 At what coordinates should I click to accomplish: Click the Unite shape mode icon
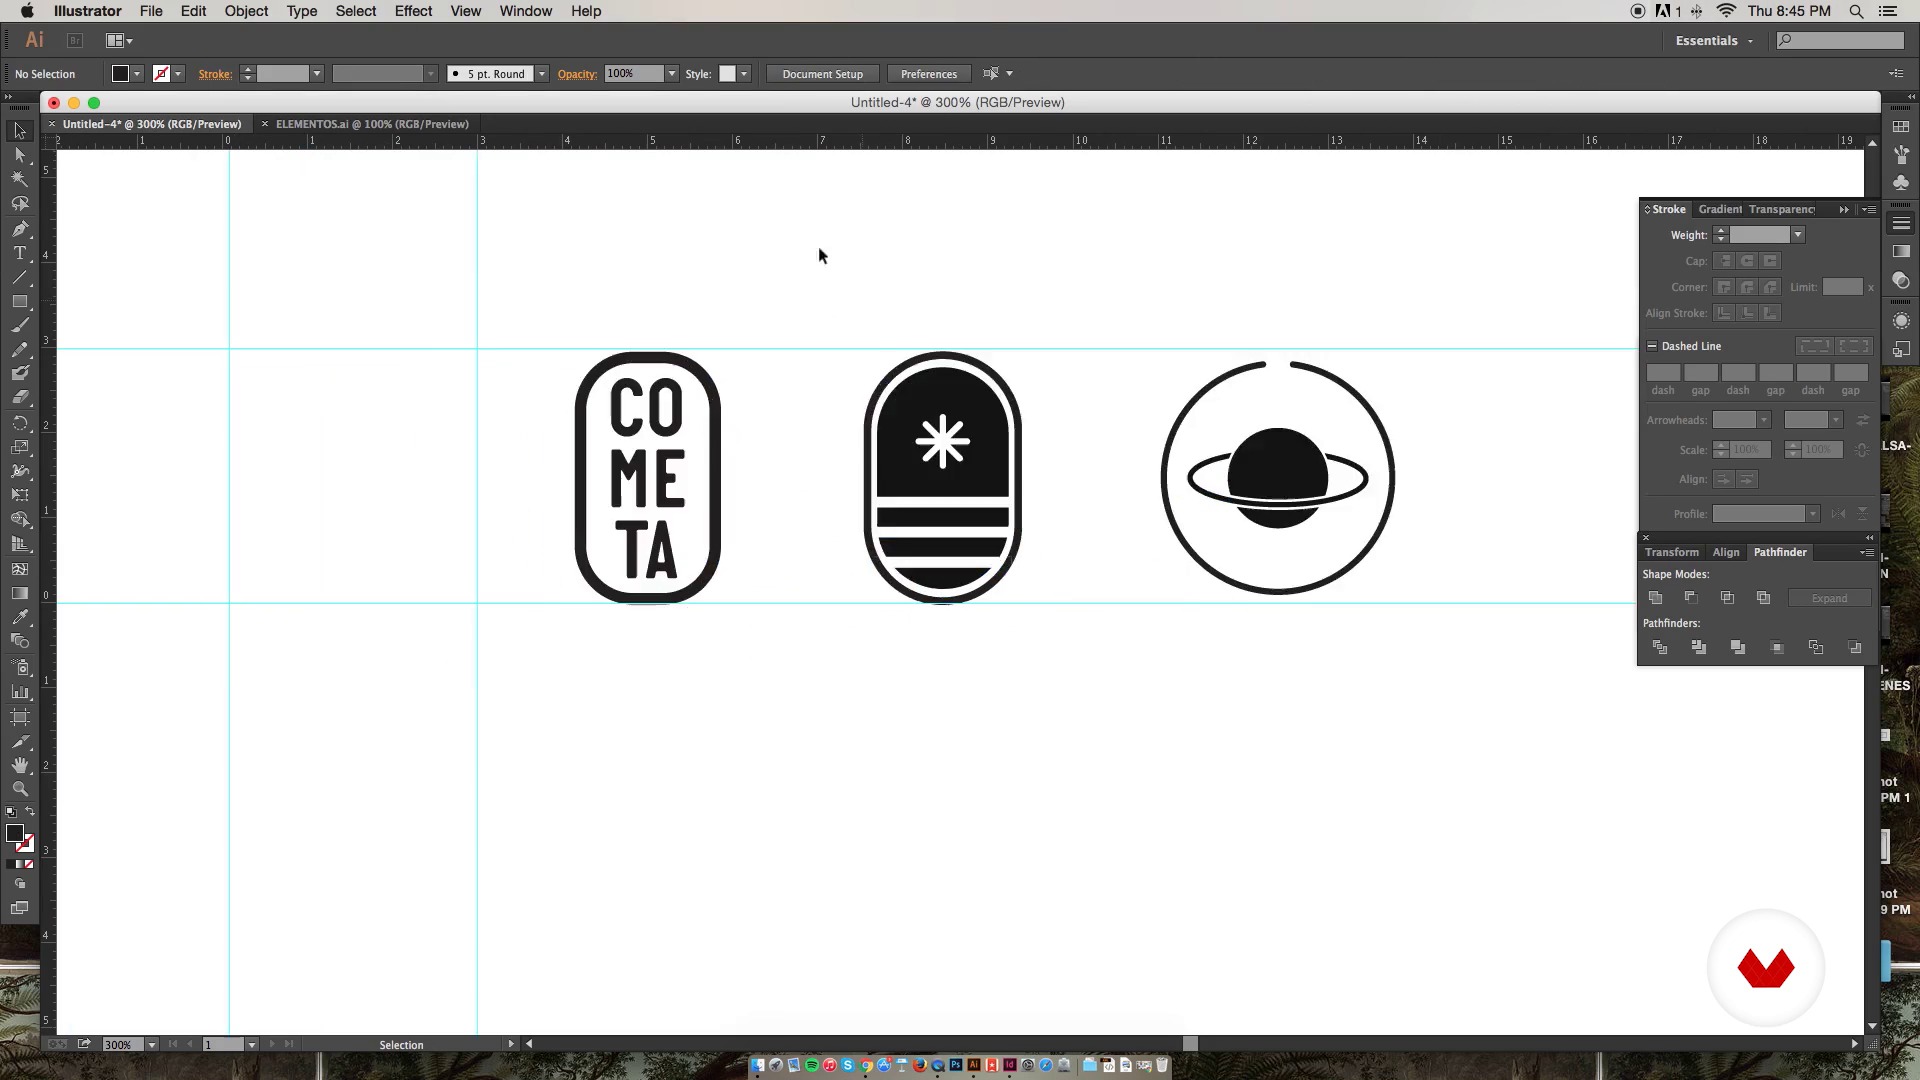[x=1656, y=598]
